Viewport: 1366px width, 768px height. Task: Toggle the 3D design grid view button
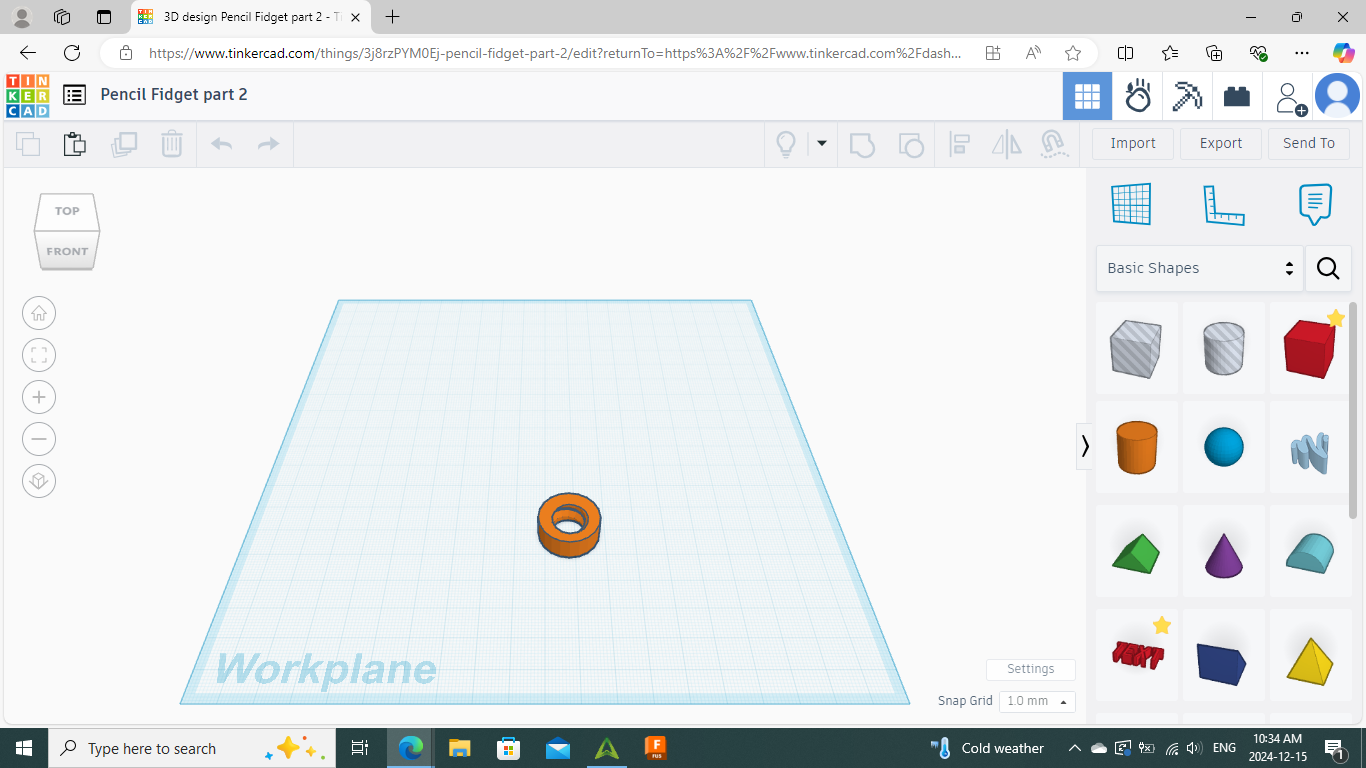1087,96
